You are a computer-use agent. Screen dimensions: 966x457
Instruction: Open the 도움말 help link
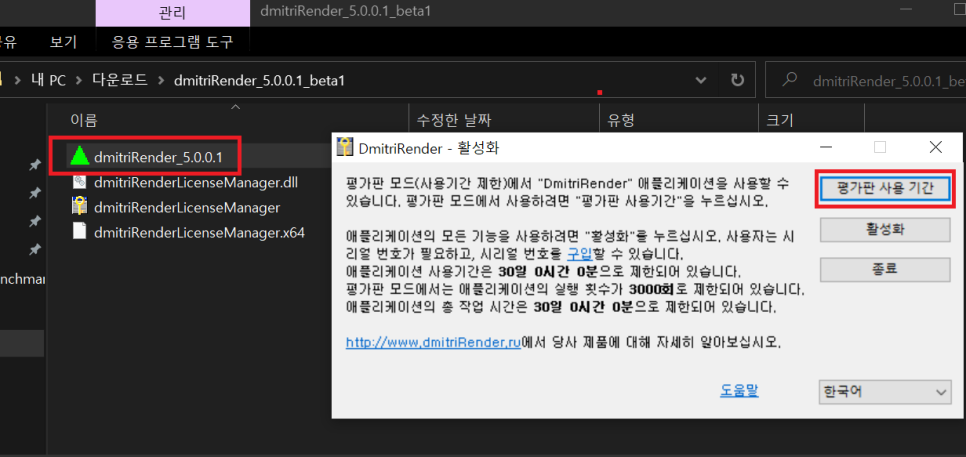click(739, 390)
